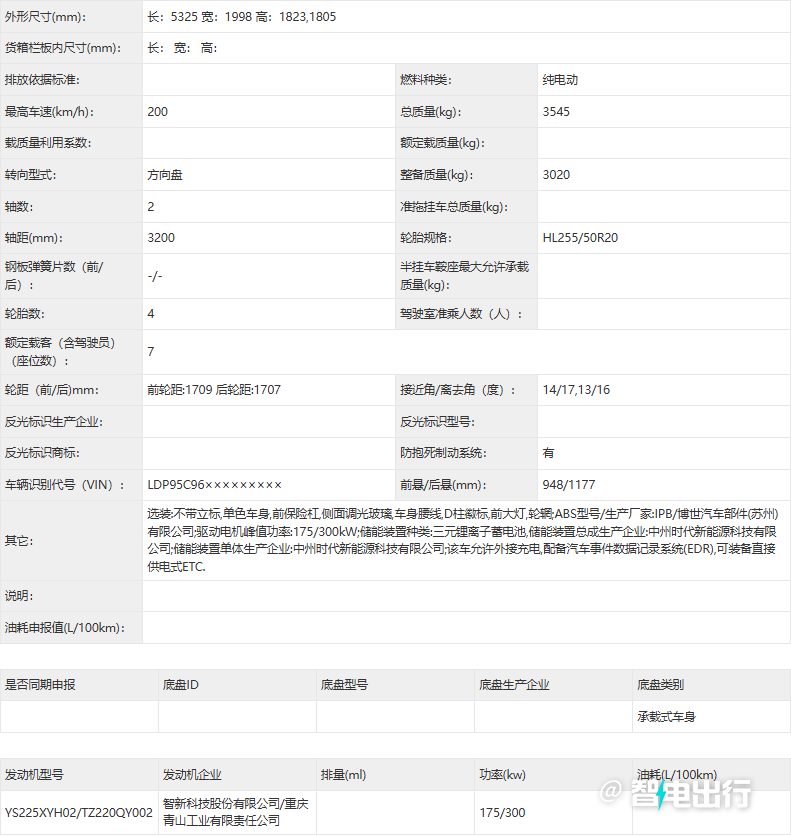Click the 排放依据标准 label
The image size is (791, 837).
[42, 80]
